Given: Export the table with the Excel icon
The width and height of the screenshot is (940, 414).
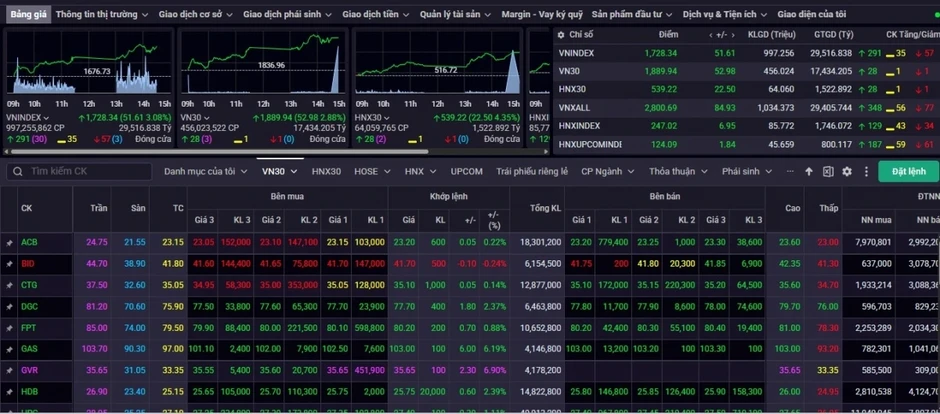Looking at the screenshot, I should click(x=828, y=171).
